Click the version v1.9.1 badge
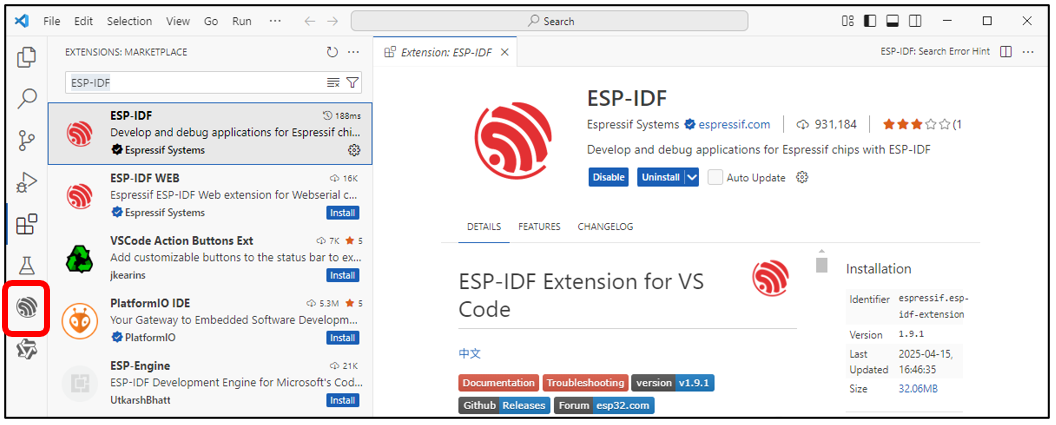Image resolution: width=1056 pixels, height=425 pixels. point(673,383)
